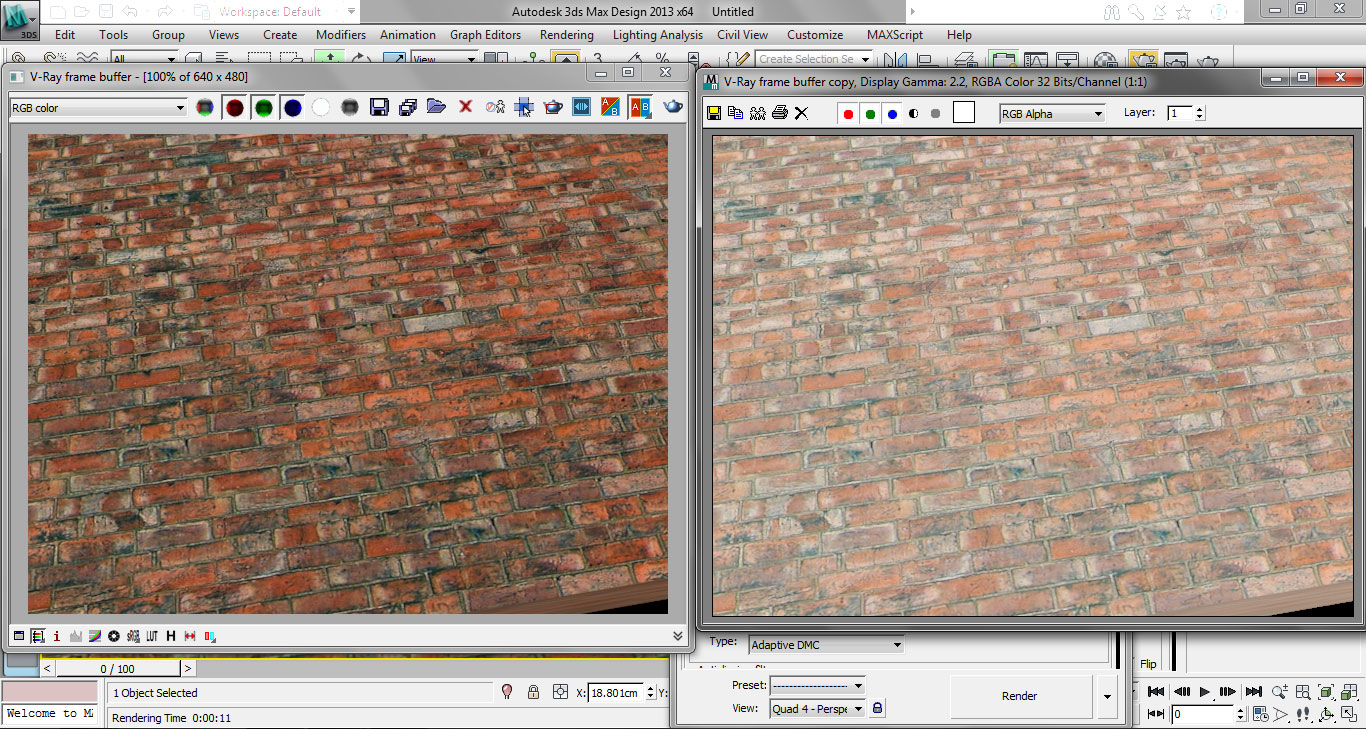This screenshot has height=729, width=1366.
Task: Open RGB color channel dropdown
Action: pyautogui.click(x=98, y=108)
